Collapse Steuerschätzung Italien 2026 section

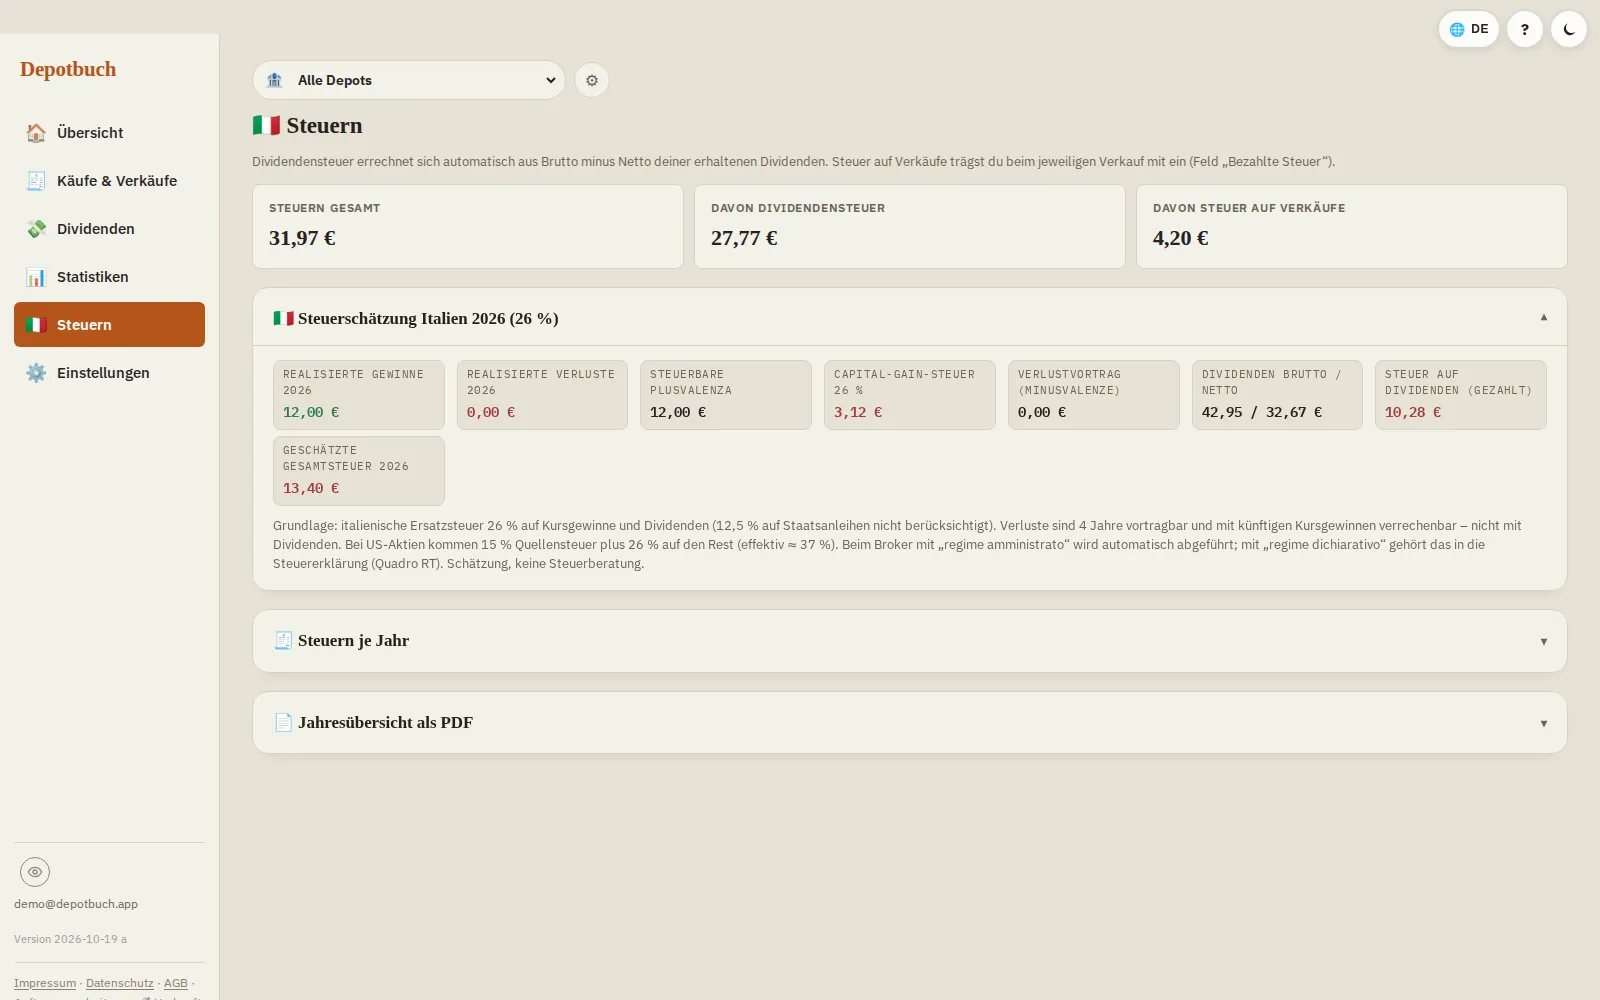(909, 318)
